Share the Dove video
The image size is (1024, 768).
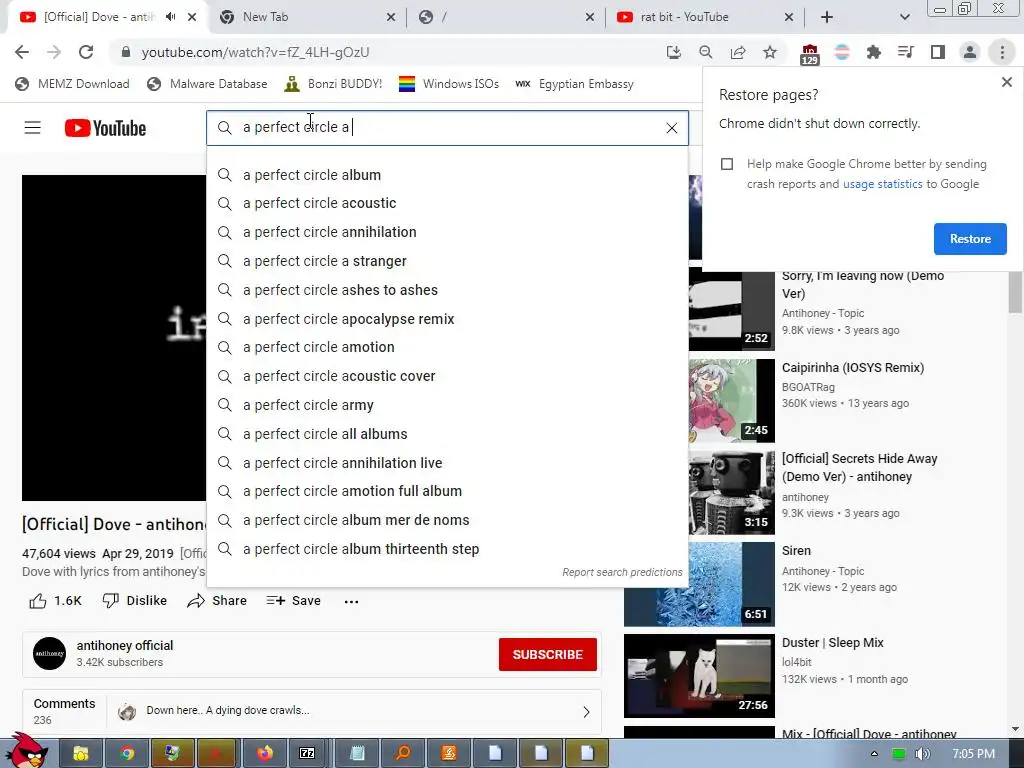click(x=217, y=601)
